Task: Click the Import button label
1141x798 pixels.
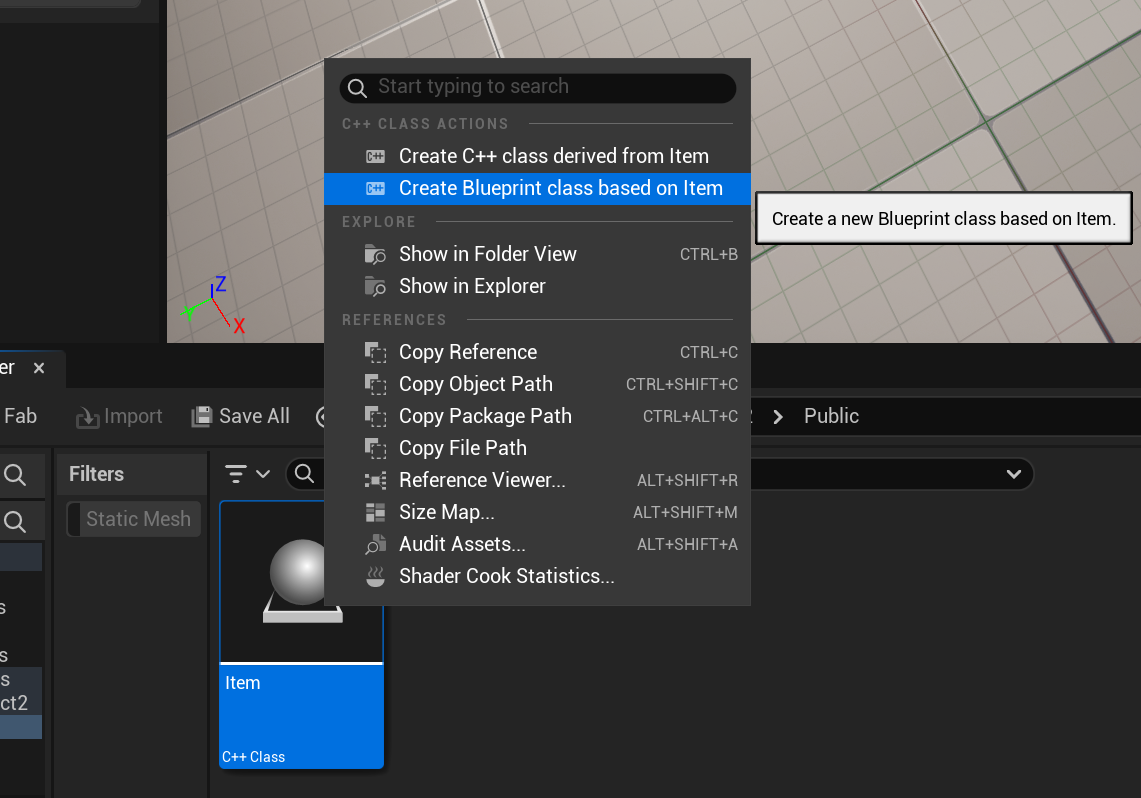Action: [x=133, y=416]
